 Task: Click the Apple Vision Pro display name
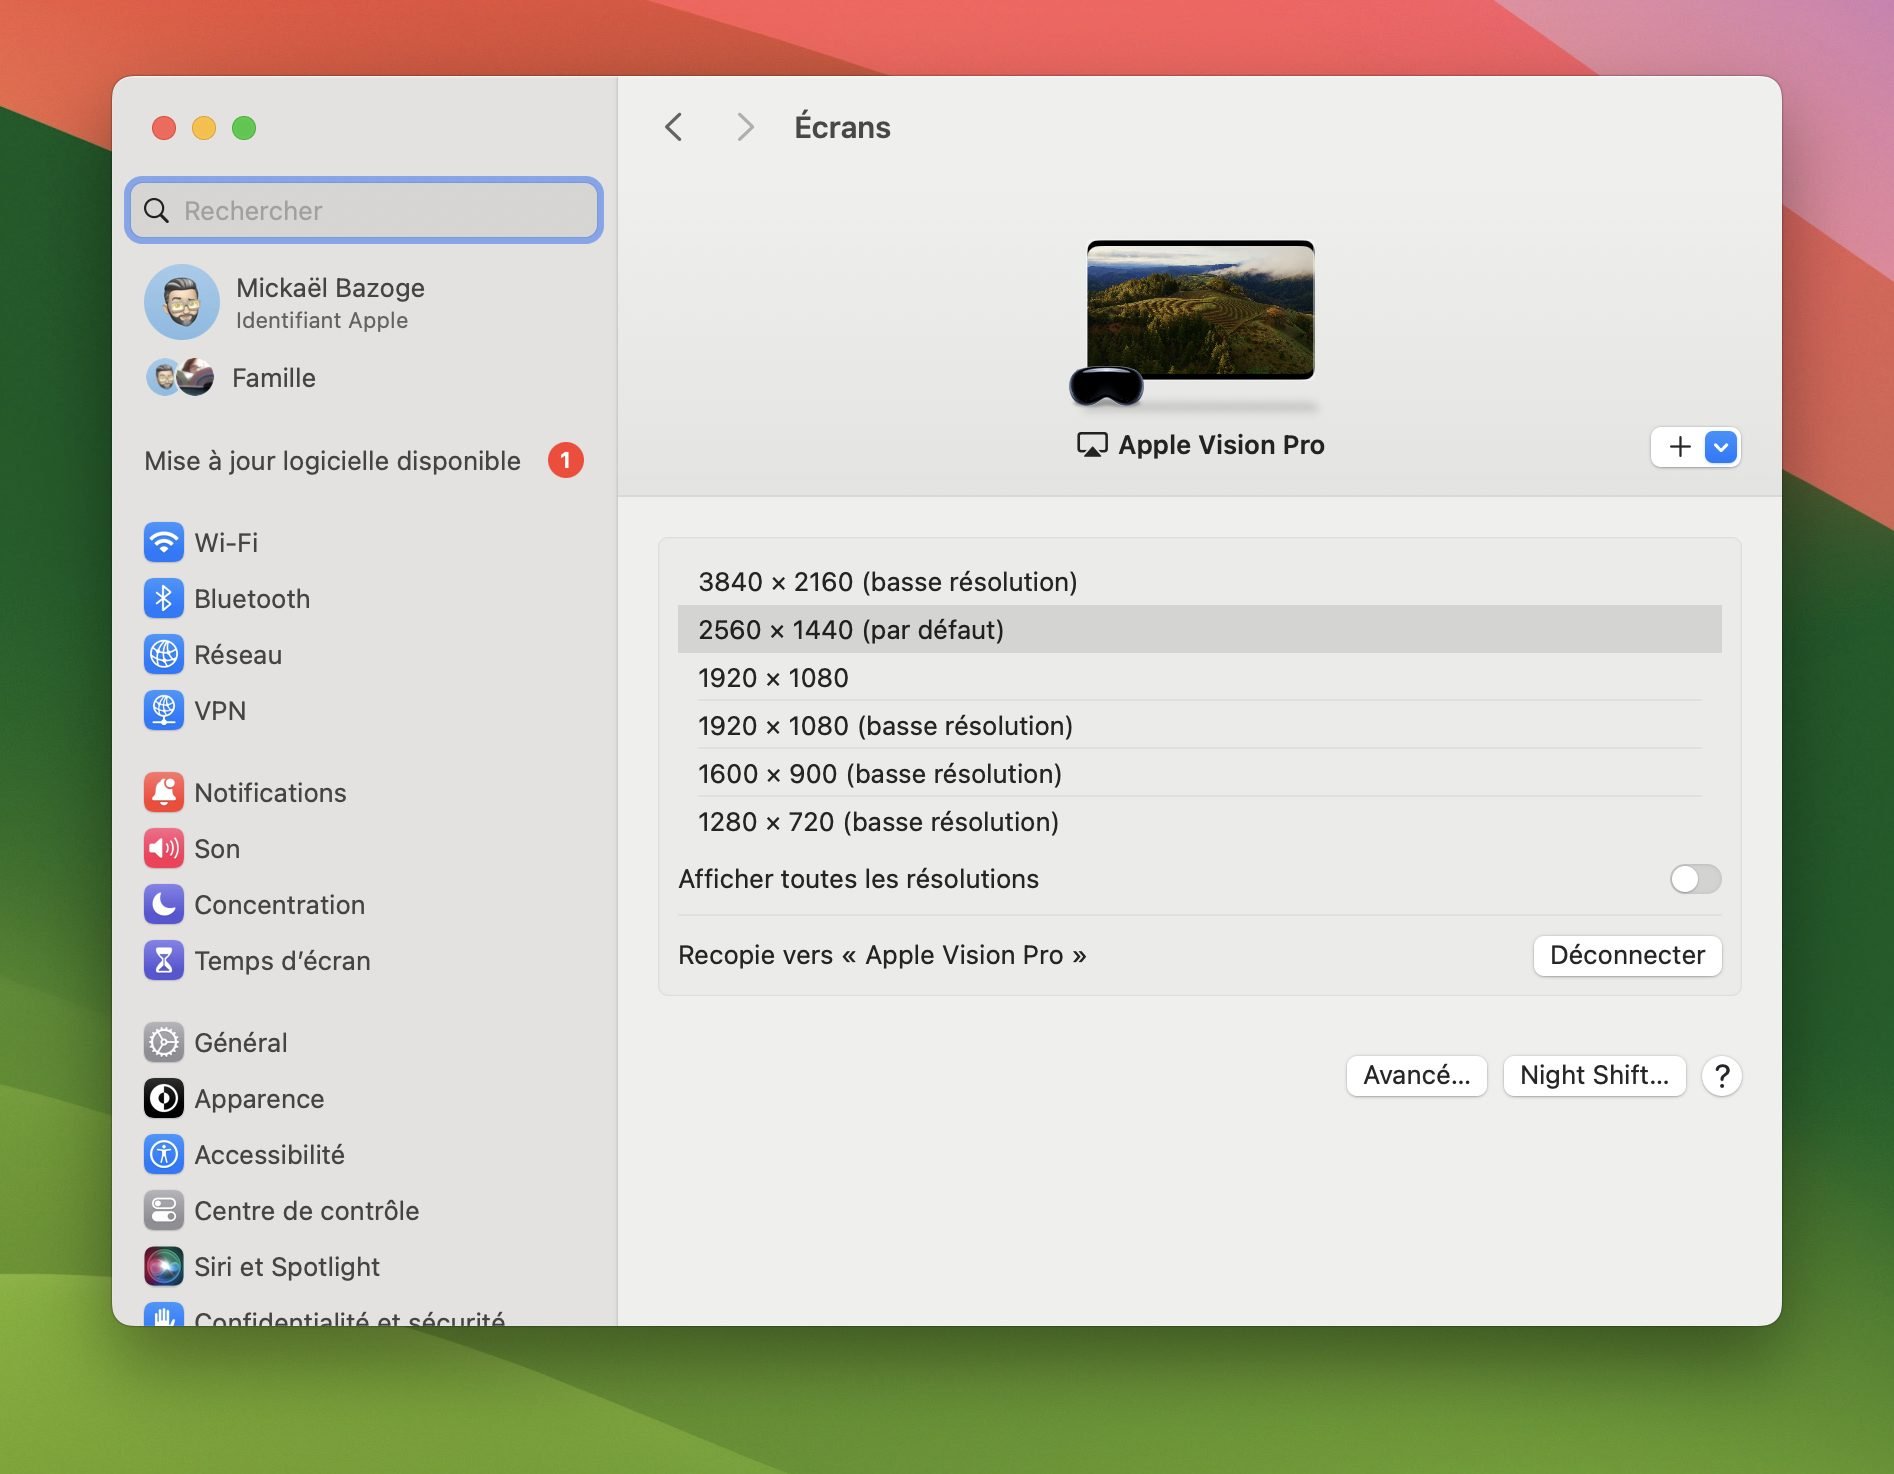(x=1221, y=445)
